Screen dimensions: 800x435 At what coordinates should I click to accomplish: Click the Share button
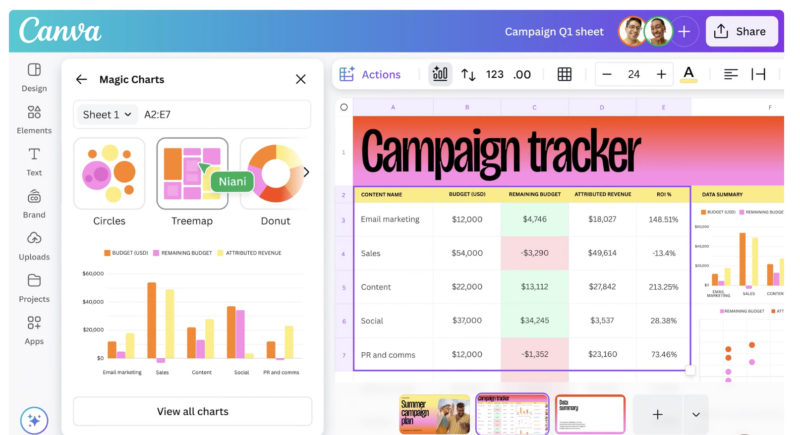tap(742, 31)
